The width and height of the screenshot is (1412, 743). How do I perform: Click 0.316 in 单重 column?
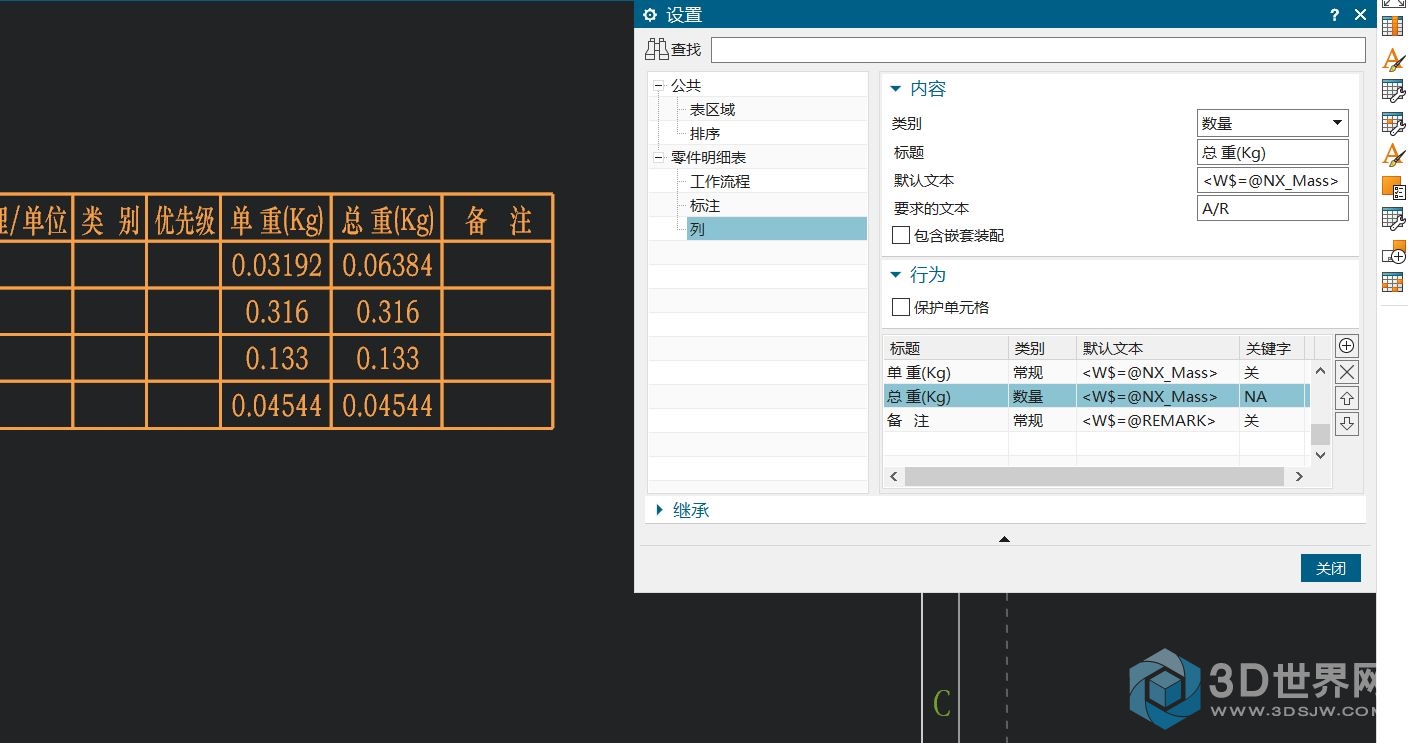click(x=277, y=312)
